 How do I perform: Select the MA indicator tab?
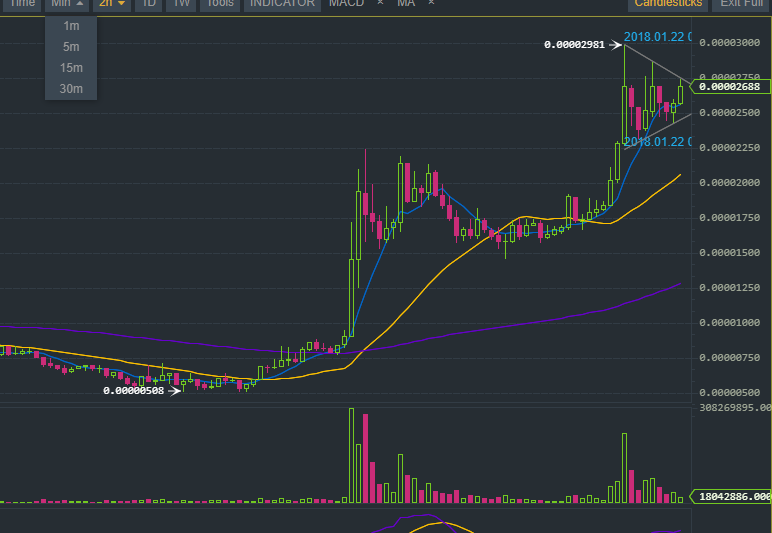(406, 4)
